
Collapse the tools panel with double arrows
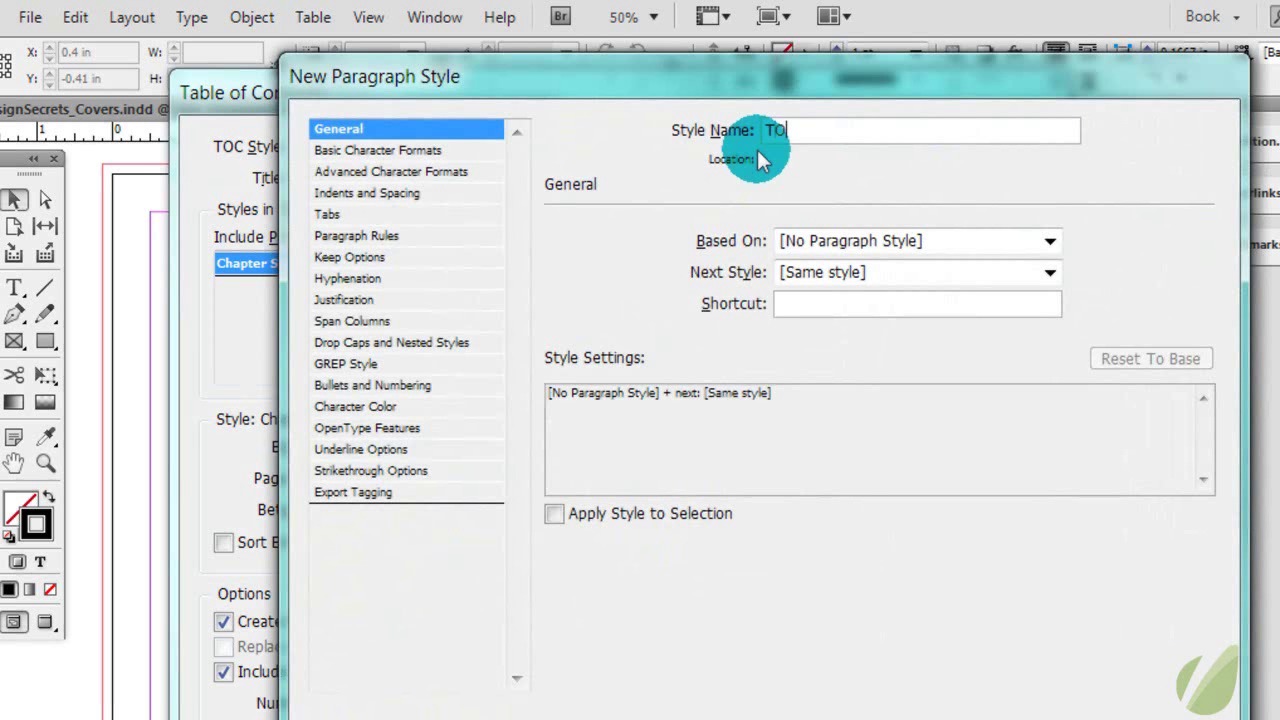coord(33,158)
